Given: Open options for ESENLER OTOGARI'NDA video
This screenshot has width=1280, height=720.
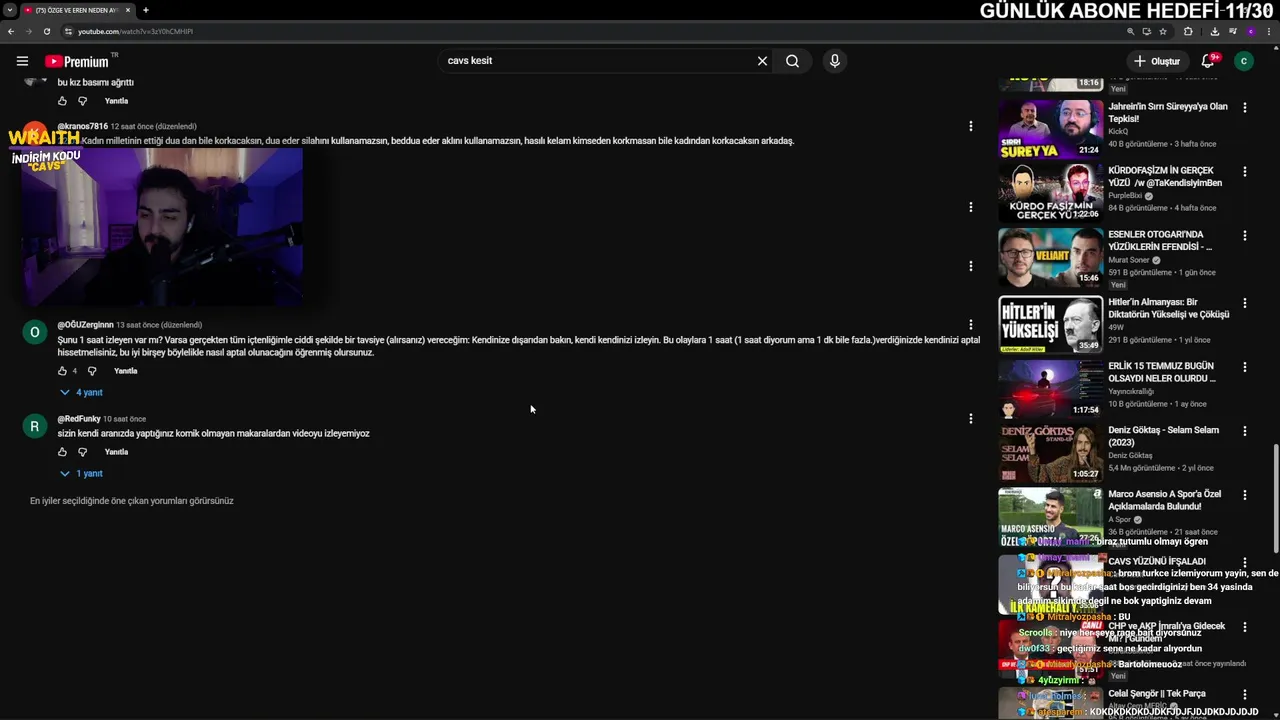Looking at the screenshot, I should (x=1245, y=236).
